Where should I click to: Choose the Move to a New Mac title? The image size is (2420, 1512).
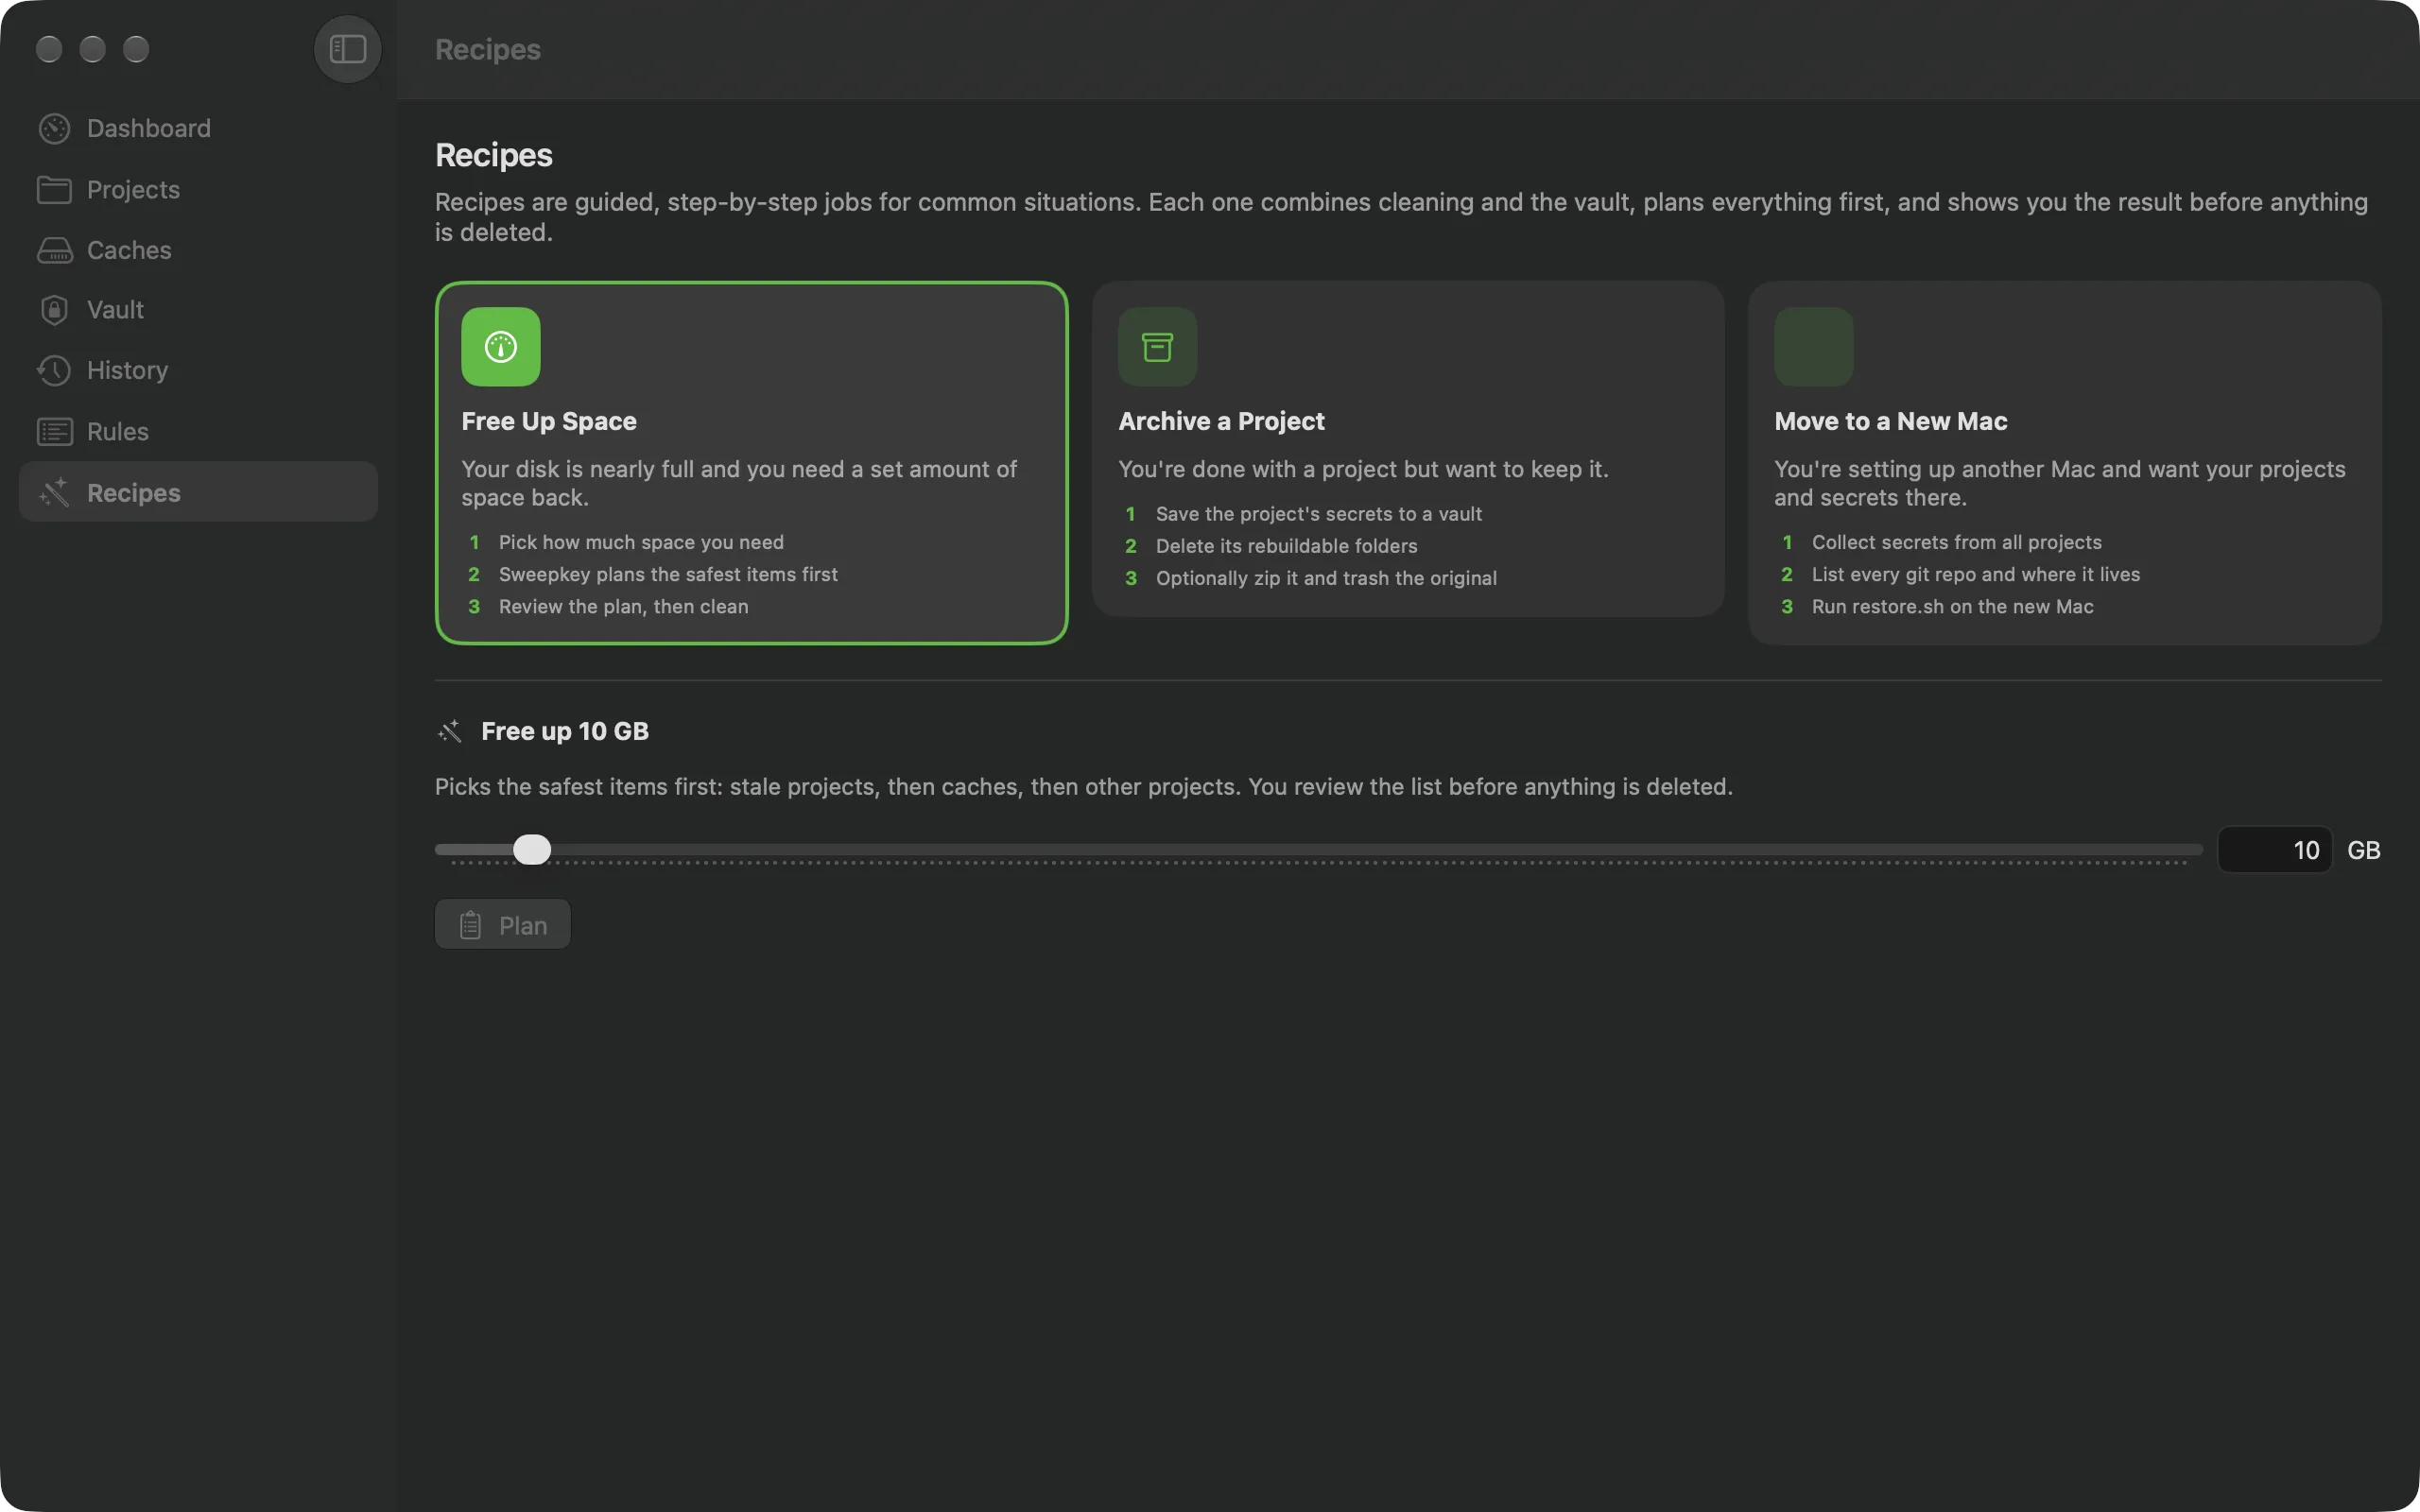pos(1890,421)
